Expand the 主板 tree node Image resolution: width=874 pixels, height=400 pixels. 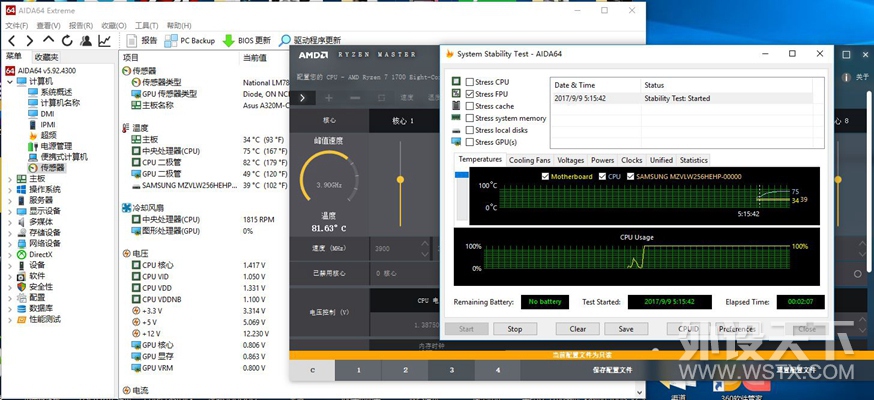[10, 179]
